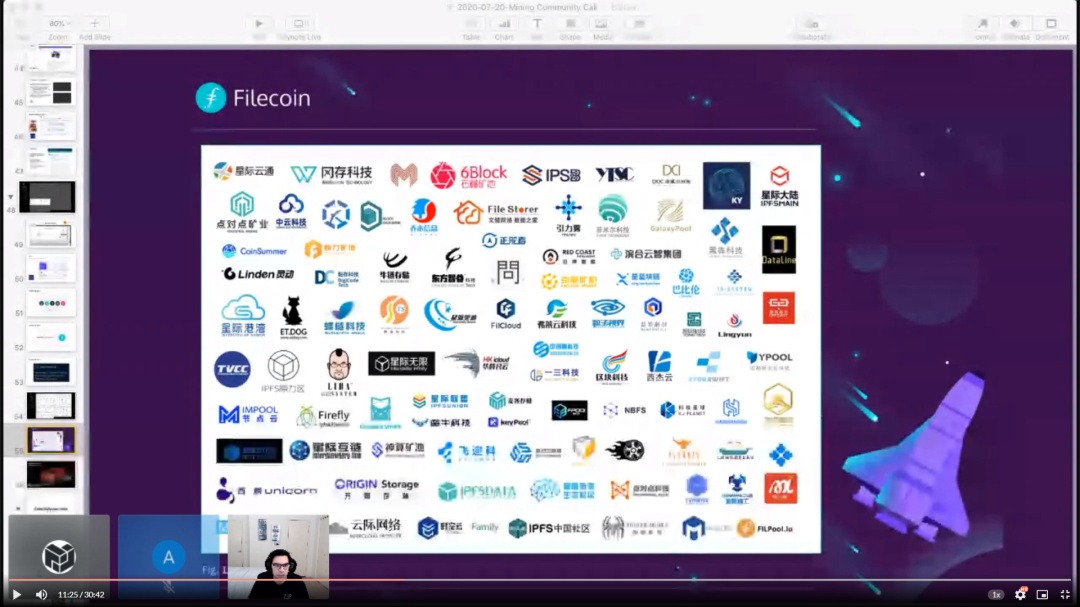Image resolution: width=1080 pixels, height=607 pixels.
Task: Select highlighted slide 55 thumbnail
Action: click(x=51, y=440)
